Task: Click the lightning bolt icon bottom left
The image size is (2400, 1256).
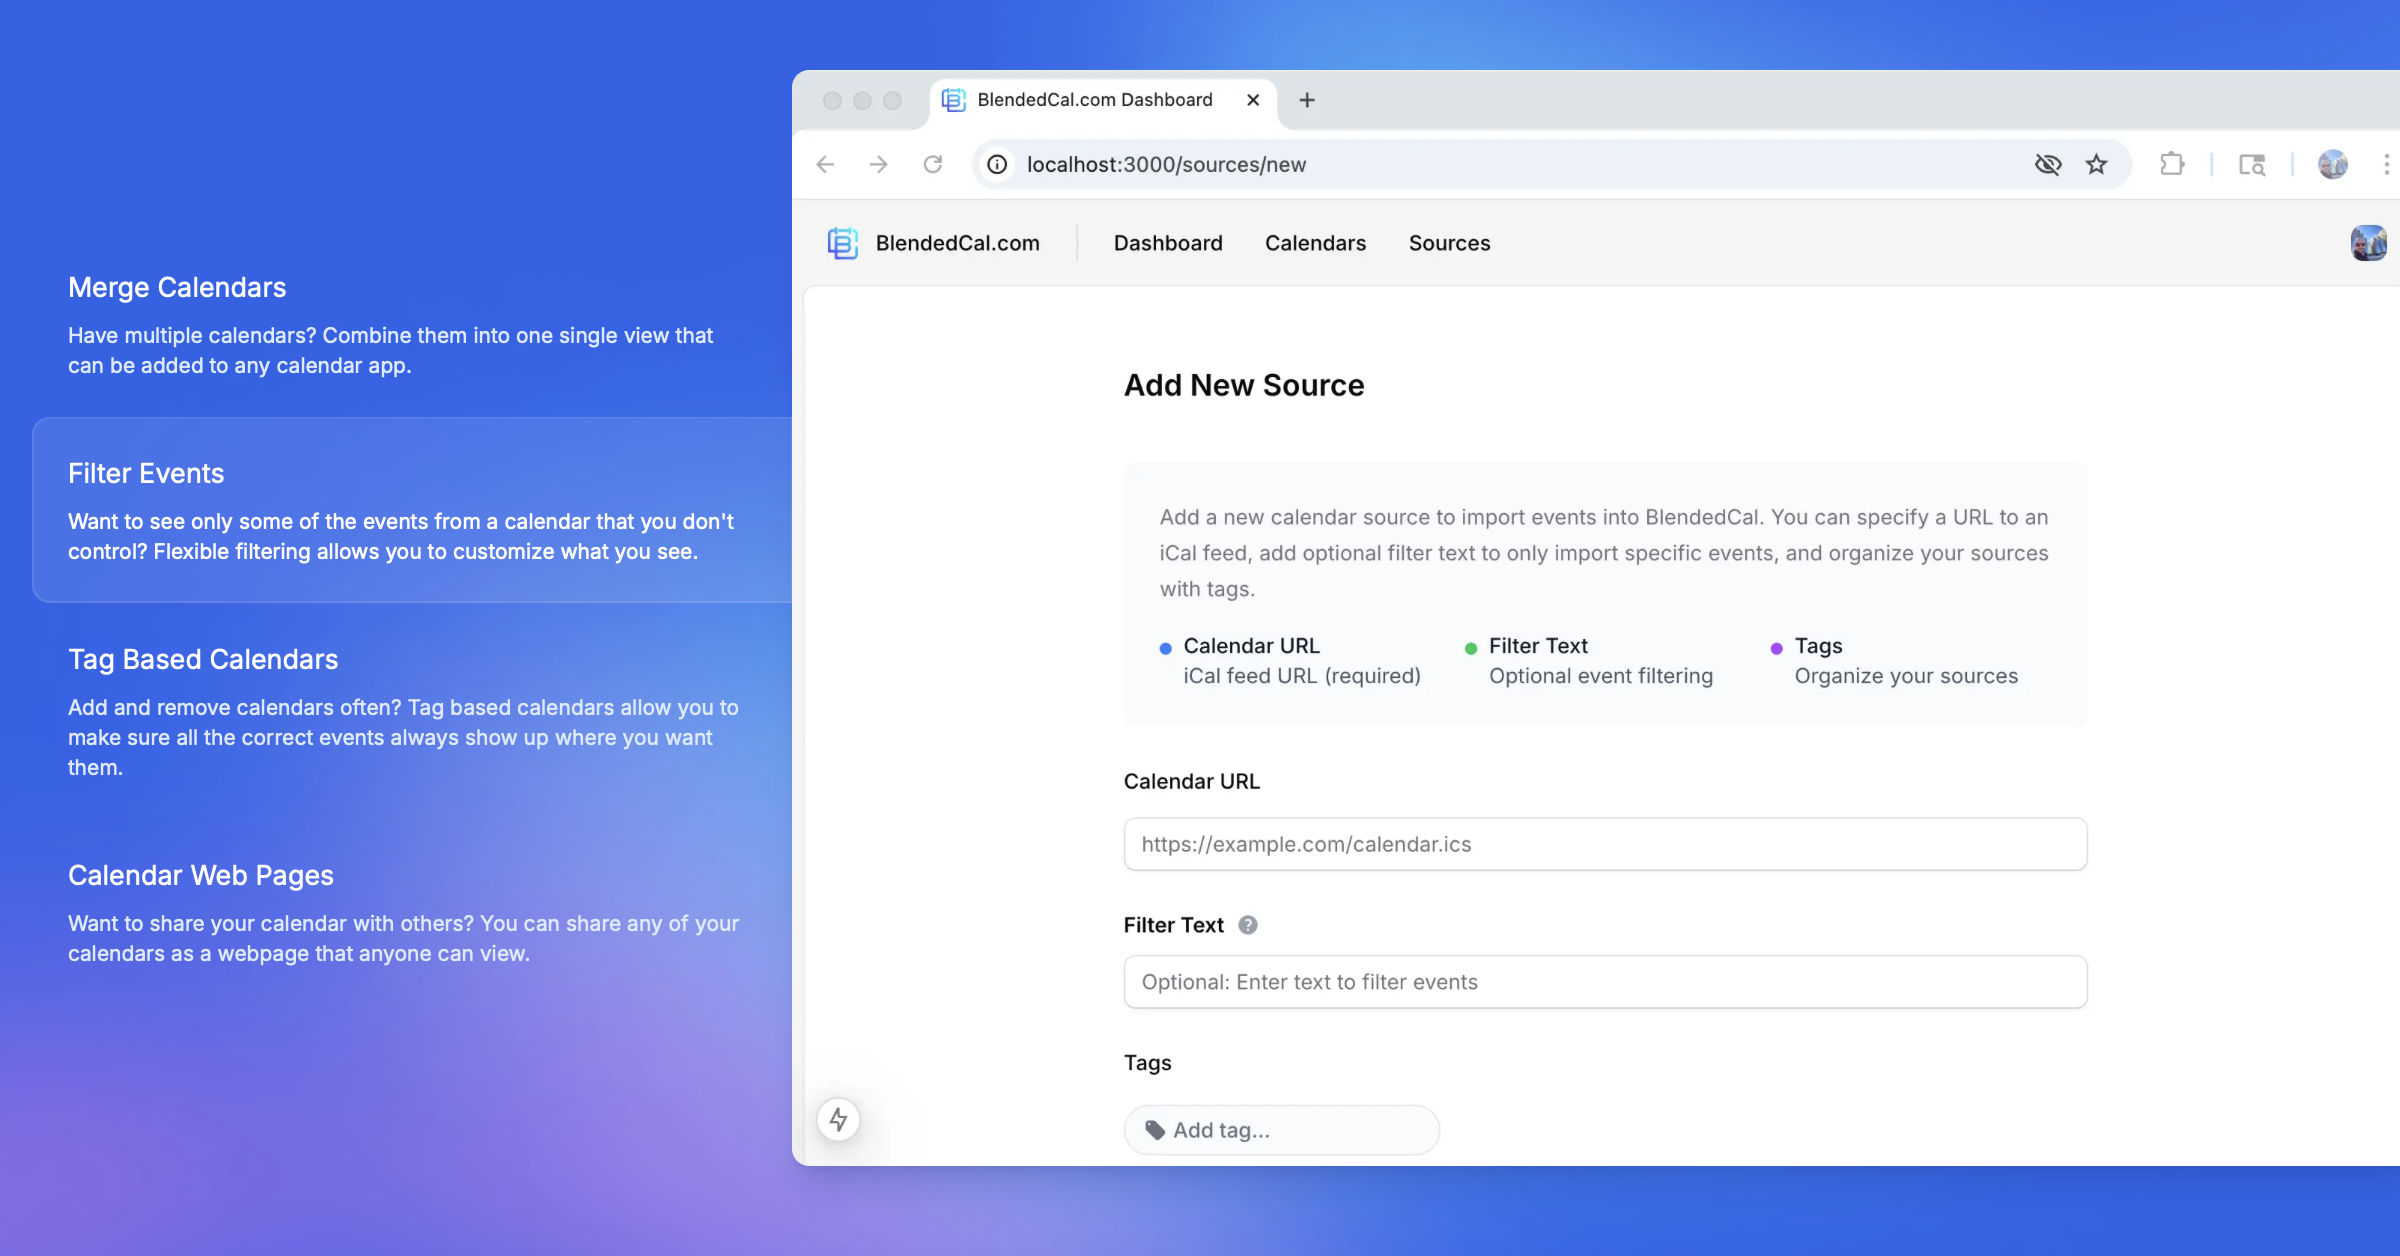Action: click(838, 1120)
